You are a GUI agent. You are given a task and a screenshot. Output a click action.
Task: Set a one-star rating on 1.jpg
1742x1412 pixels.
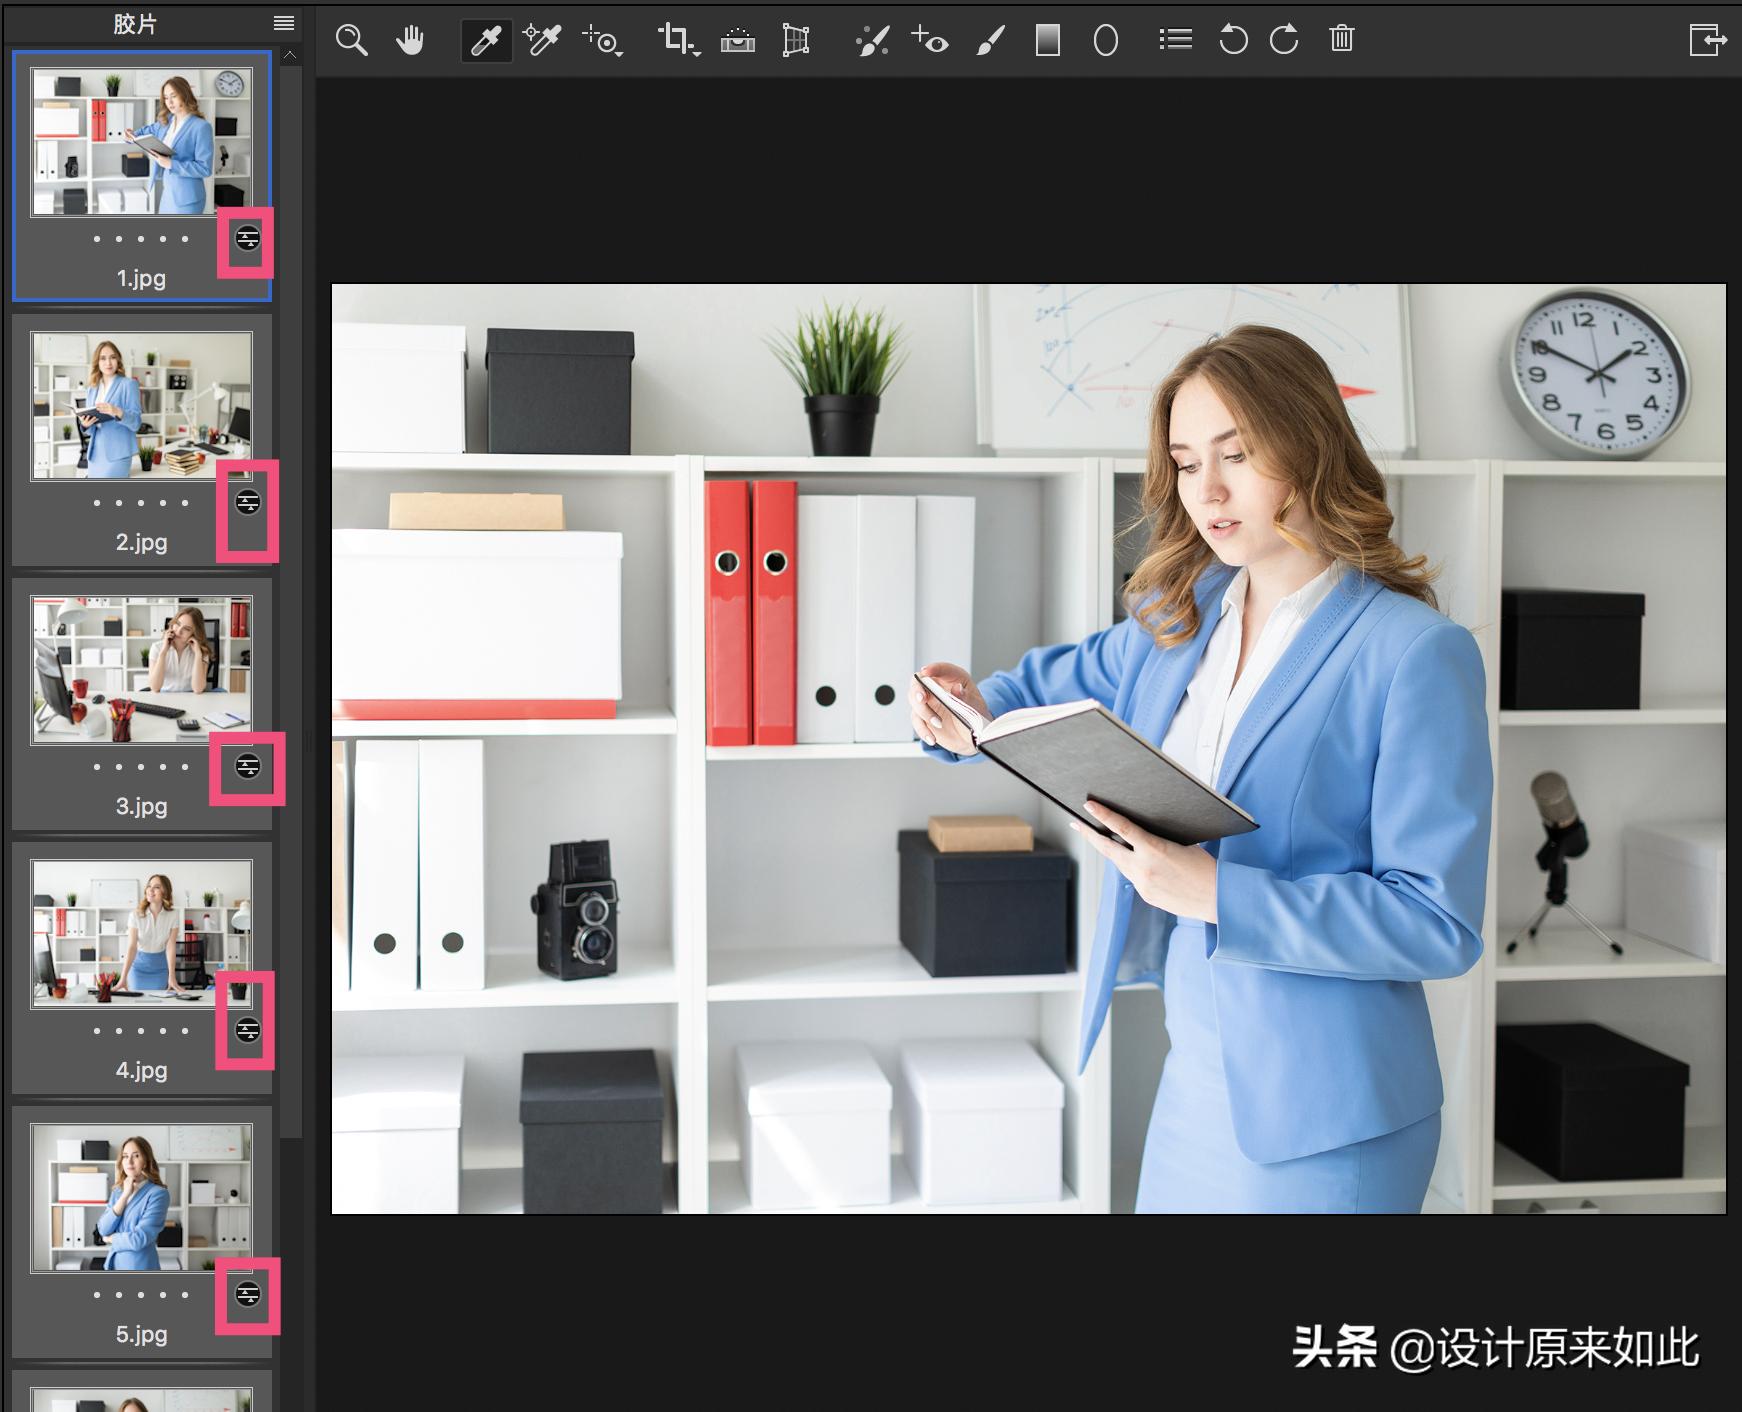tap(97, 239)
